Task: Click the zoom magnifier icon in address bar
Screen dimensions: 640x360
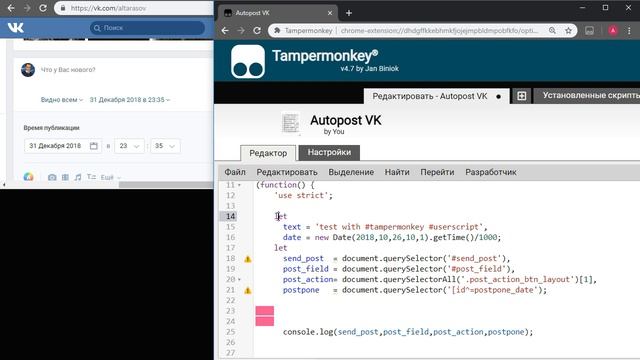Action: (x=552, y=31)
